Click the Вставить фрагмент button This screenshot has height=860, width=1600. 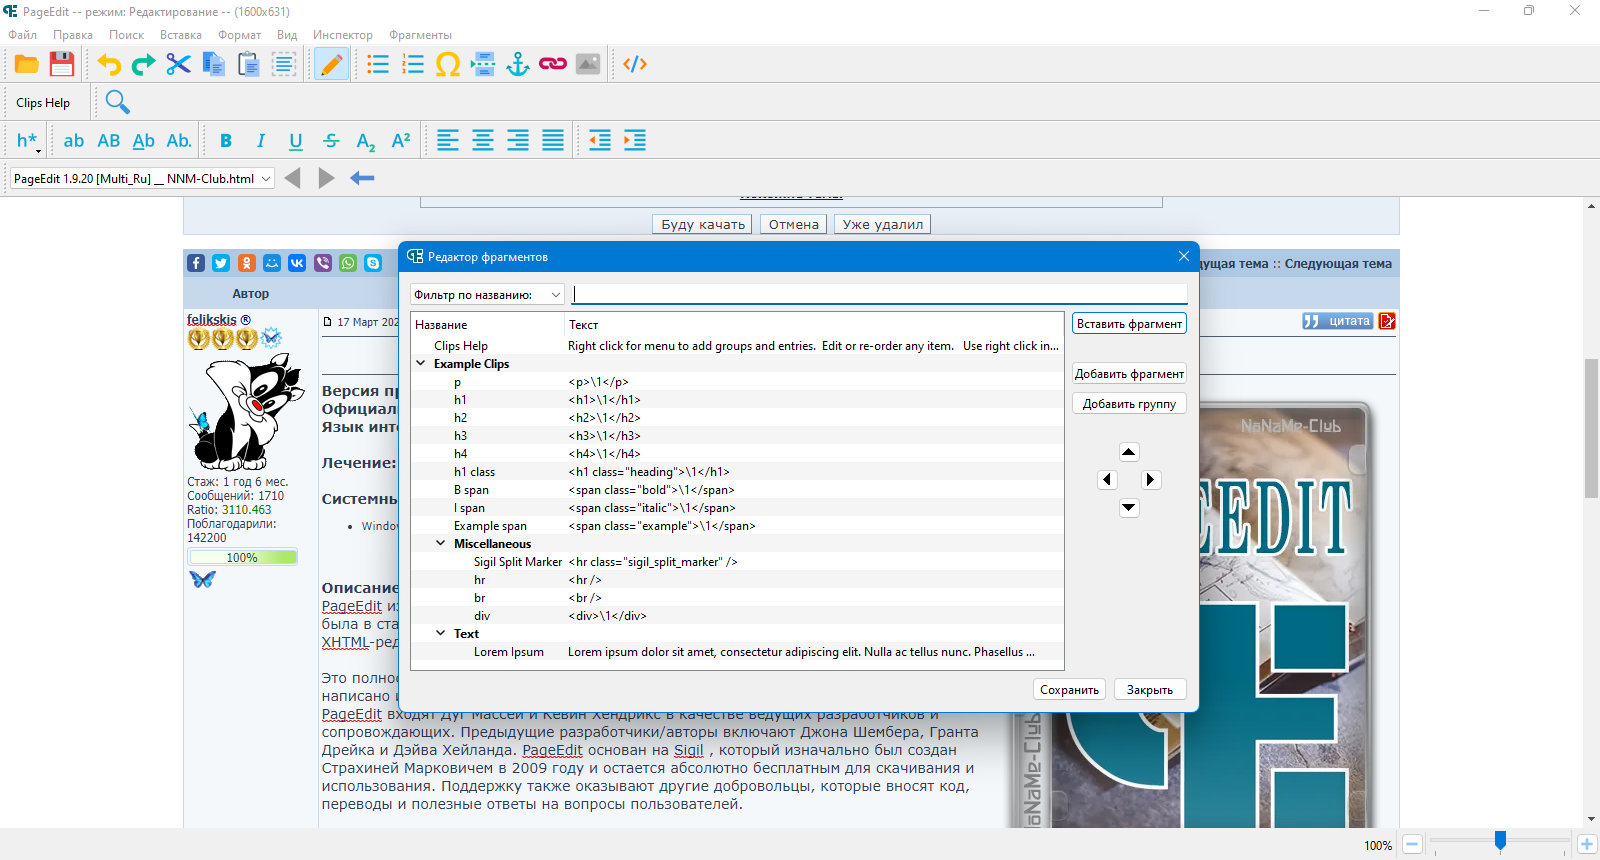point(1129,324)
